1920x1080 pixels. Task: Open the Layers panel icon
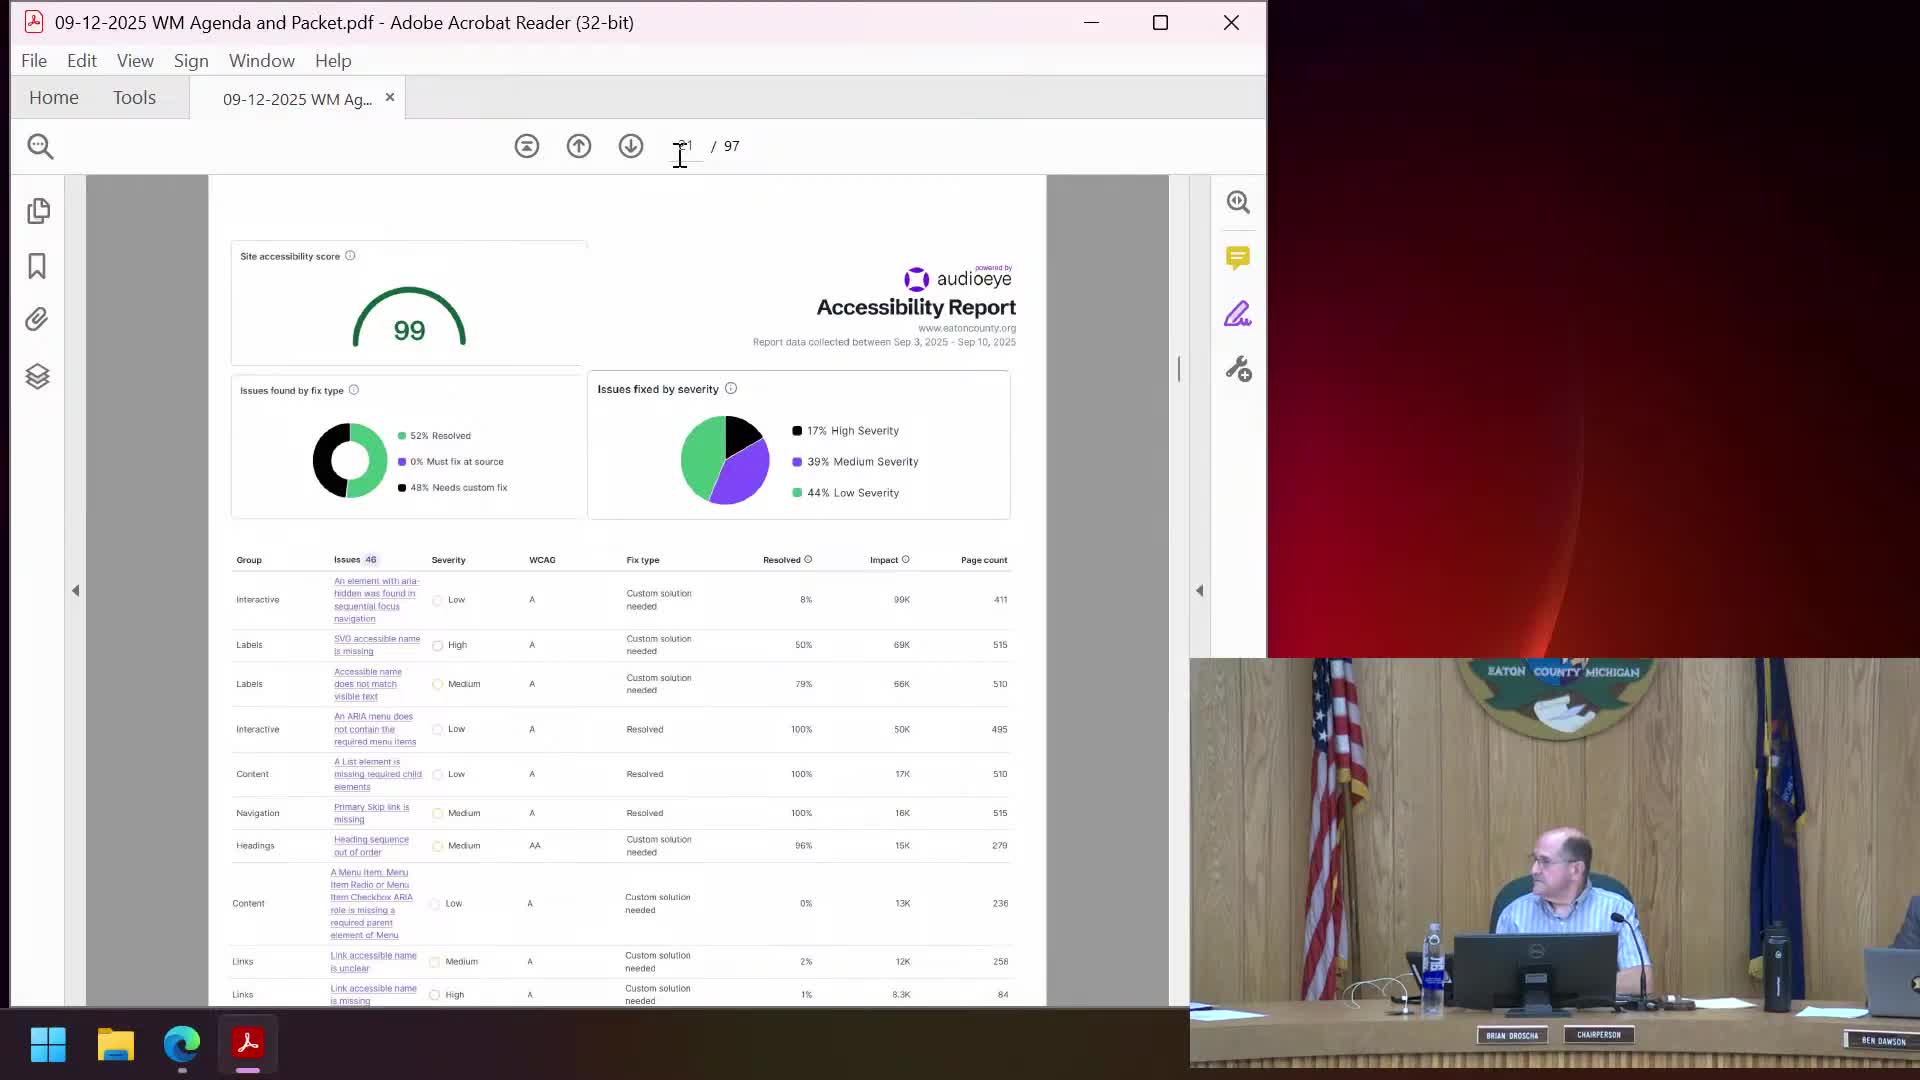pos(37,376)
